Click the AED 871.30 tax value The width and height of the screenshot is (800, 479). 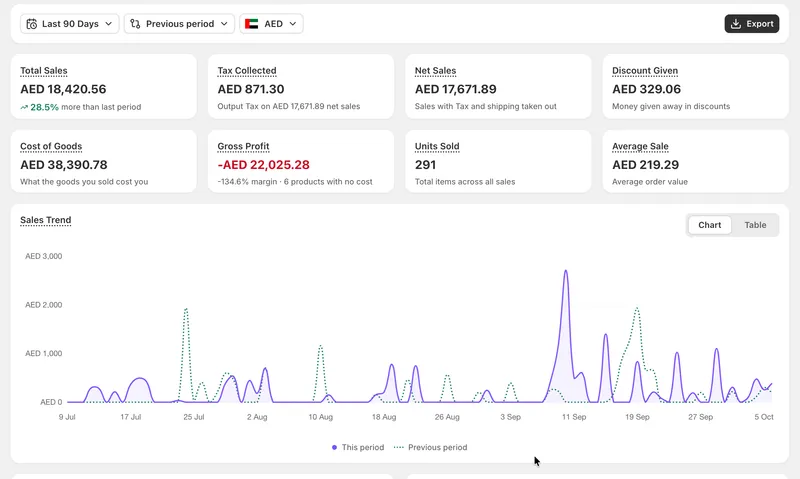[x=251, y=89]
